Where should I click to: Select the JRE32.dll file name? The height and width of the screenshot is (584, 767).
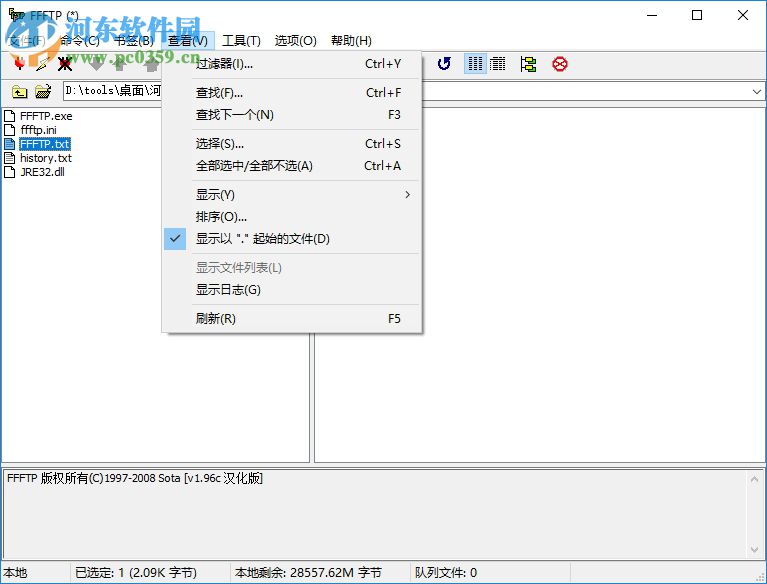coord(42,172)
